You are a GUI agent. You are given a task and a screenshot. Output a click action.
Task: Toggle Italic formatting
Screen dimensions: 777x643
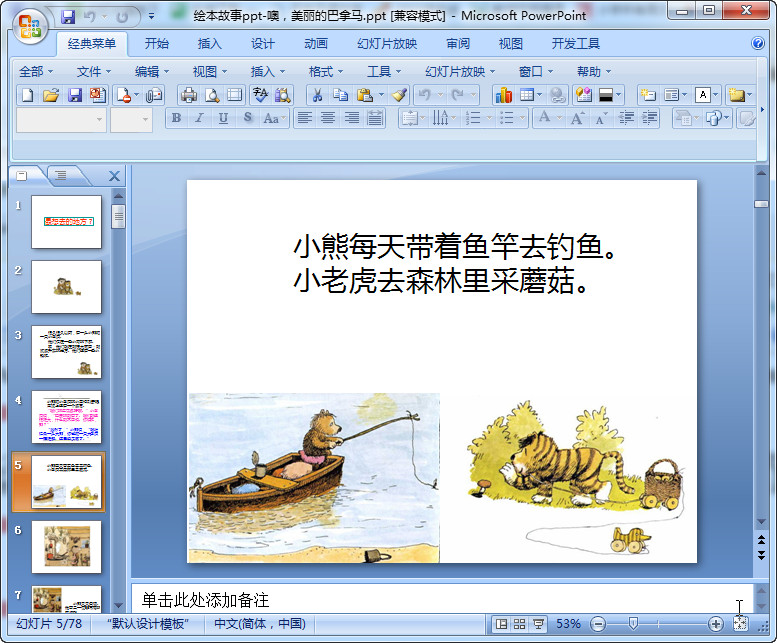199,118
